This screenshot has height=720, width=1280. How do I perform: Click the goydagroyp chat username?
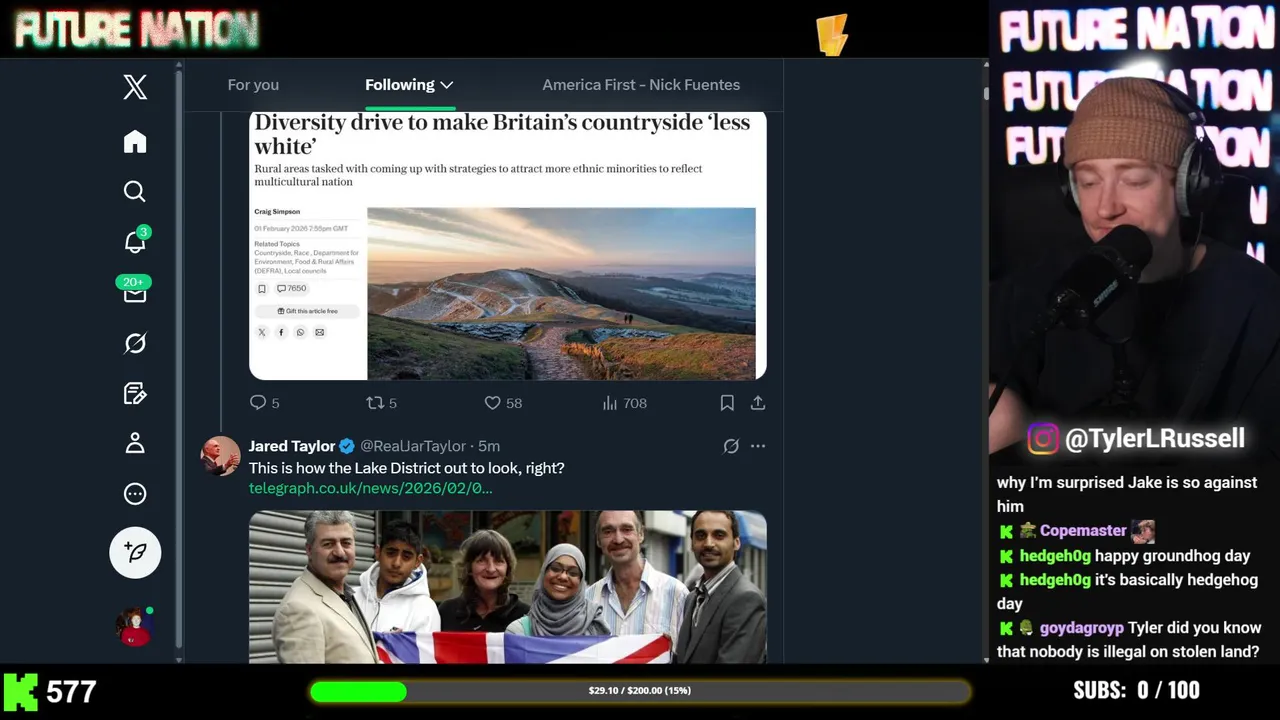[1082, 628]
